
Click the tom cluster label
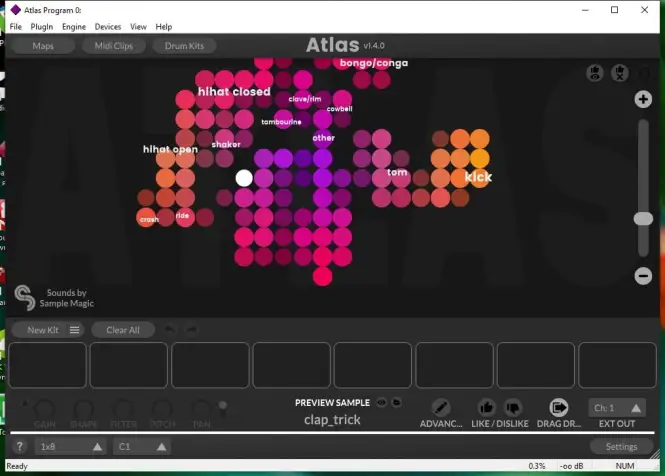point(397,172)
